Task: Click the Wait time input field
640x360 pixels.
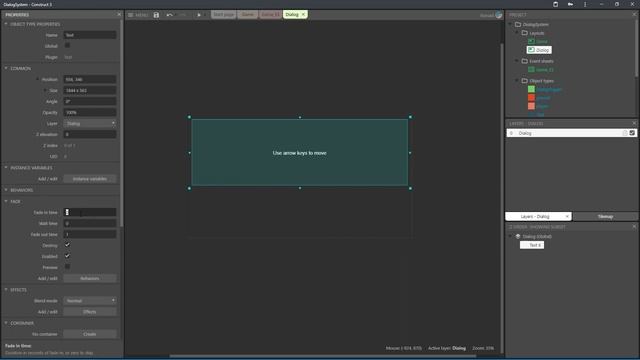Action: (90, 223)
